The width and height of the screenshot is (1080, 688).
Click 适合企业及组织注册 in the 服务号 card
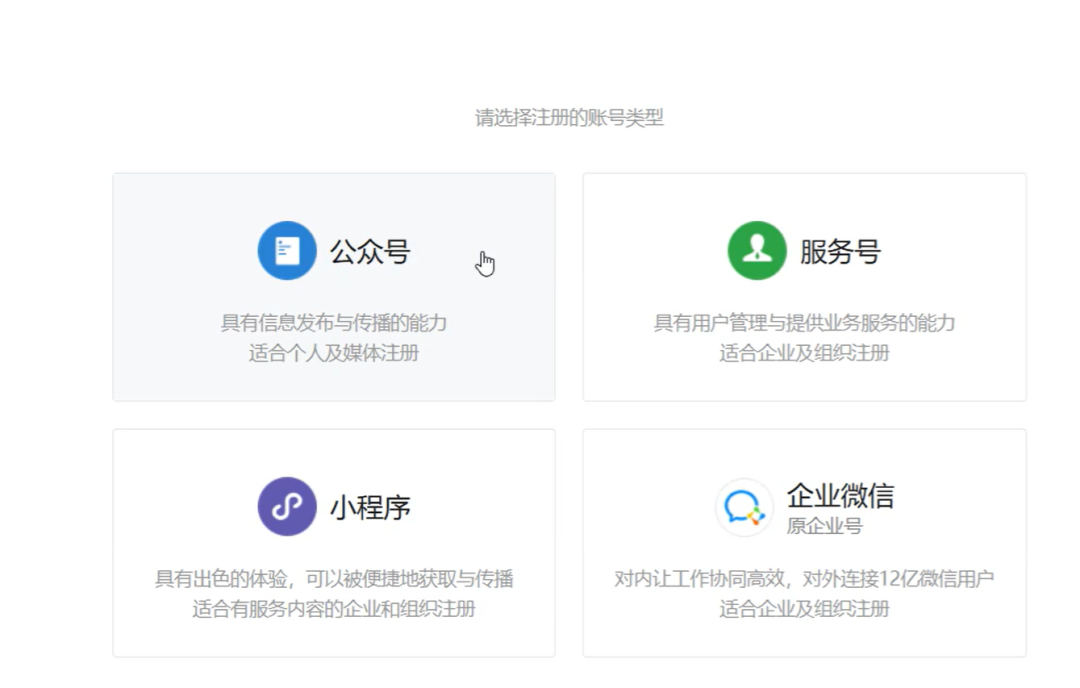[x=804, y=353]
